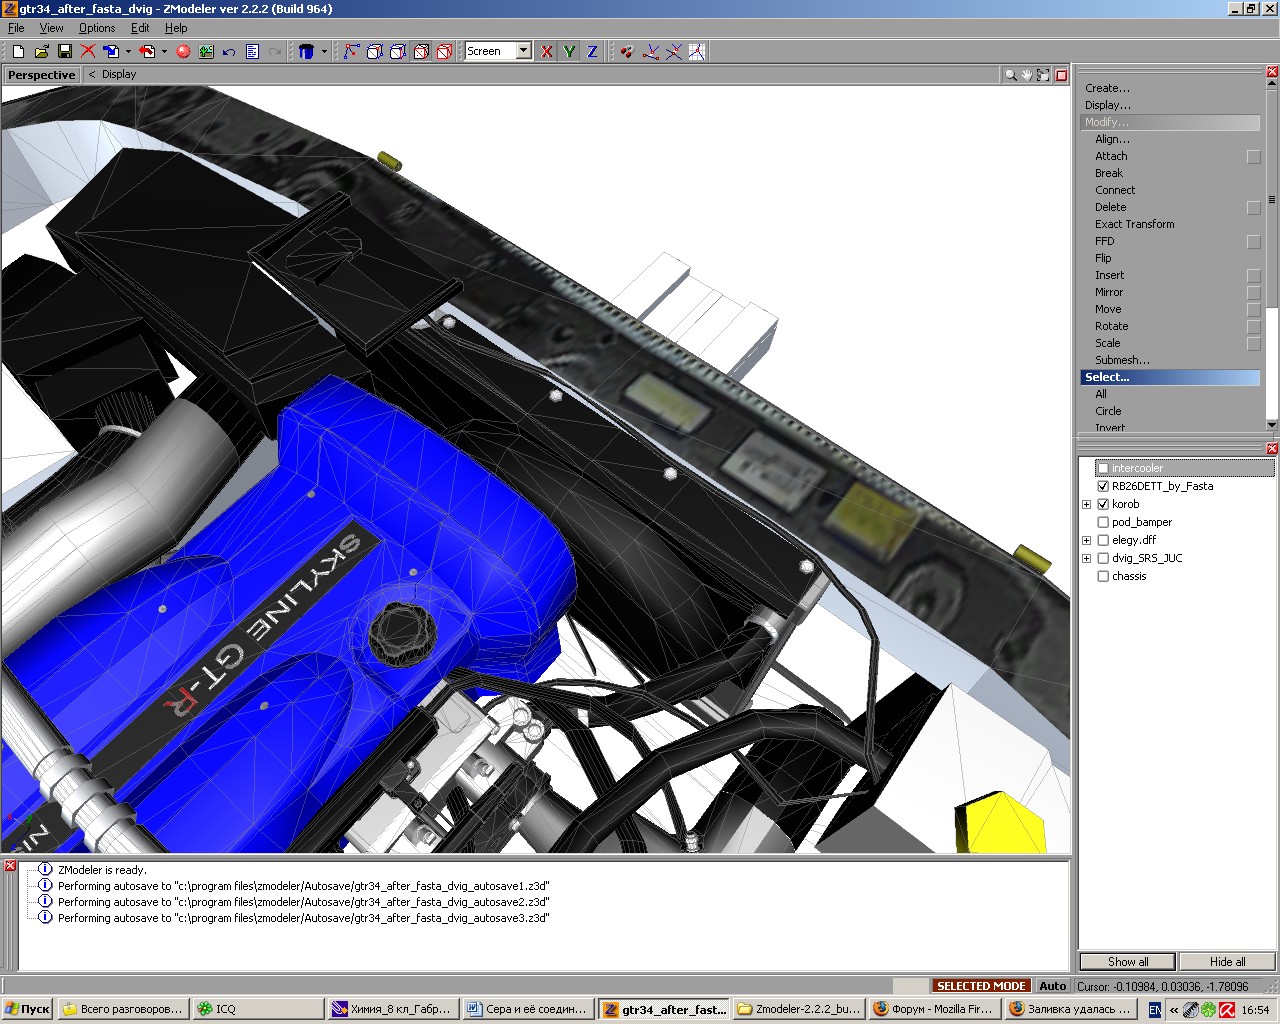Click the red pivot helper icon

click(x=627, y=51)
